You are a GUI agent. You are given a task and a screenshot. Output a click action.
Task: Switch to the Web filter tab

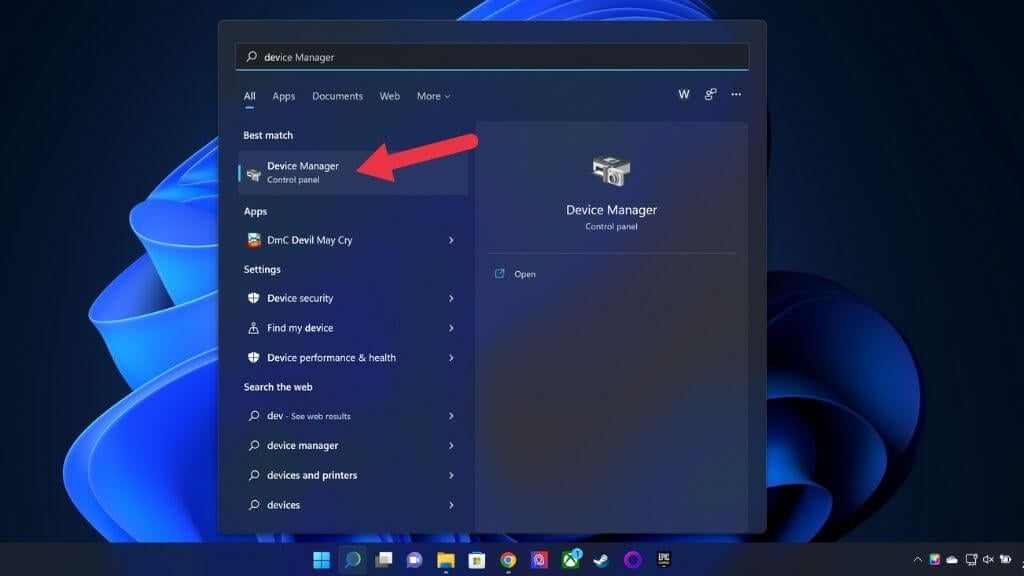(x=389, y=96)
